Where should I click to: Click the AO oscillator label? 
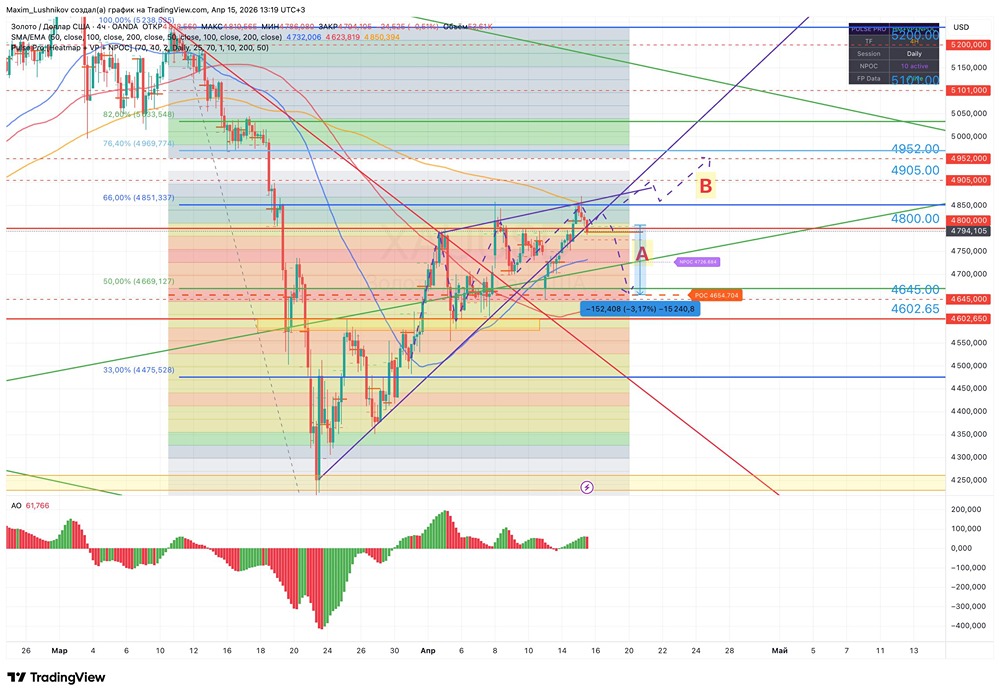point(16,505)
